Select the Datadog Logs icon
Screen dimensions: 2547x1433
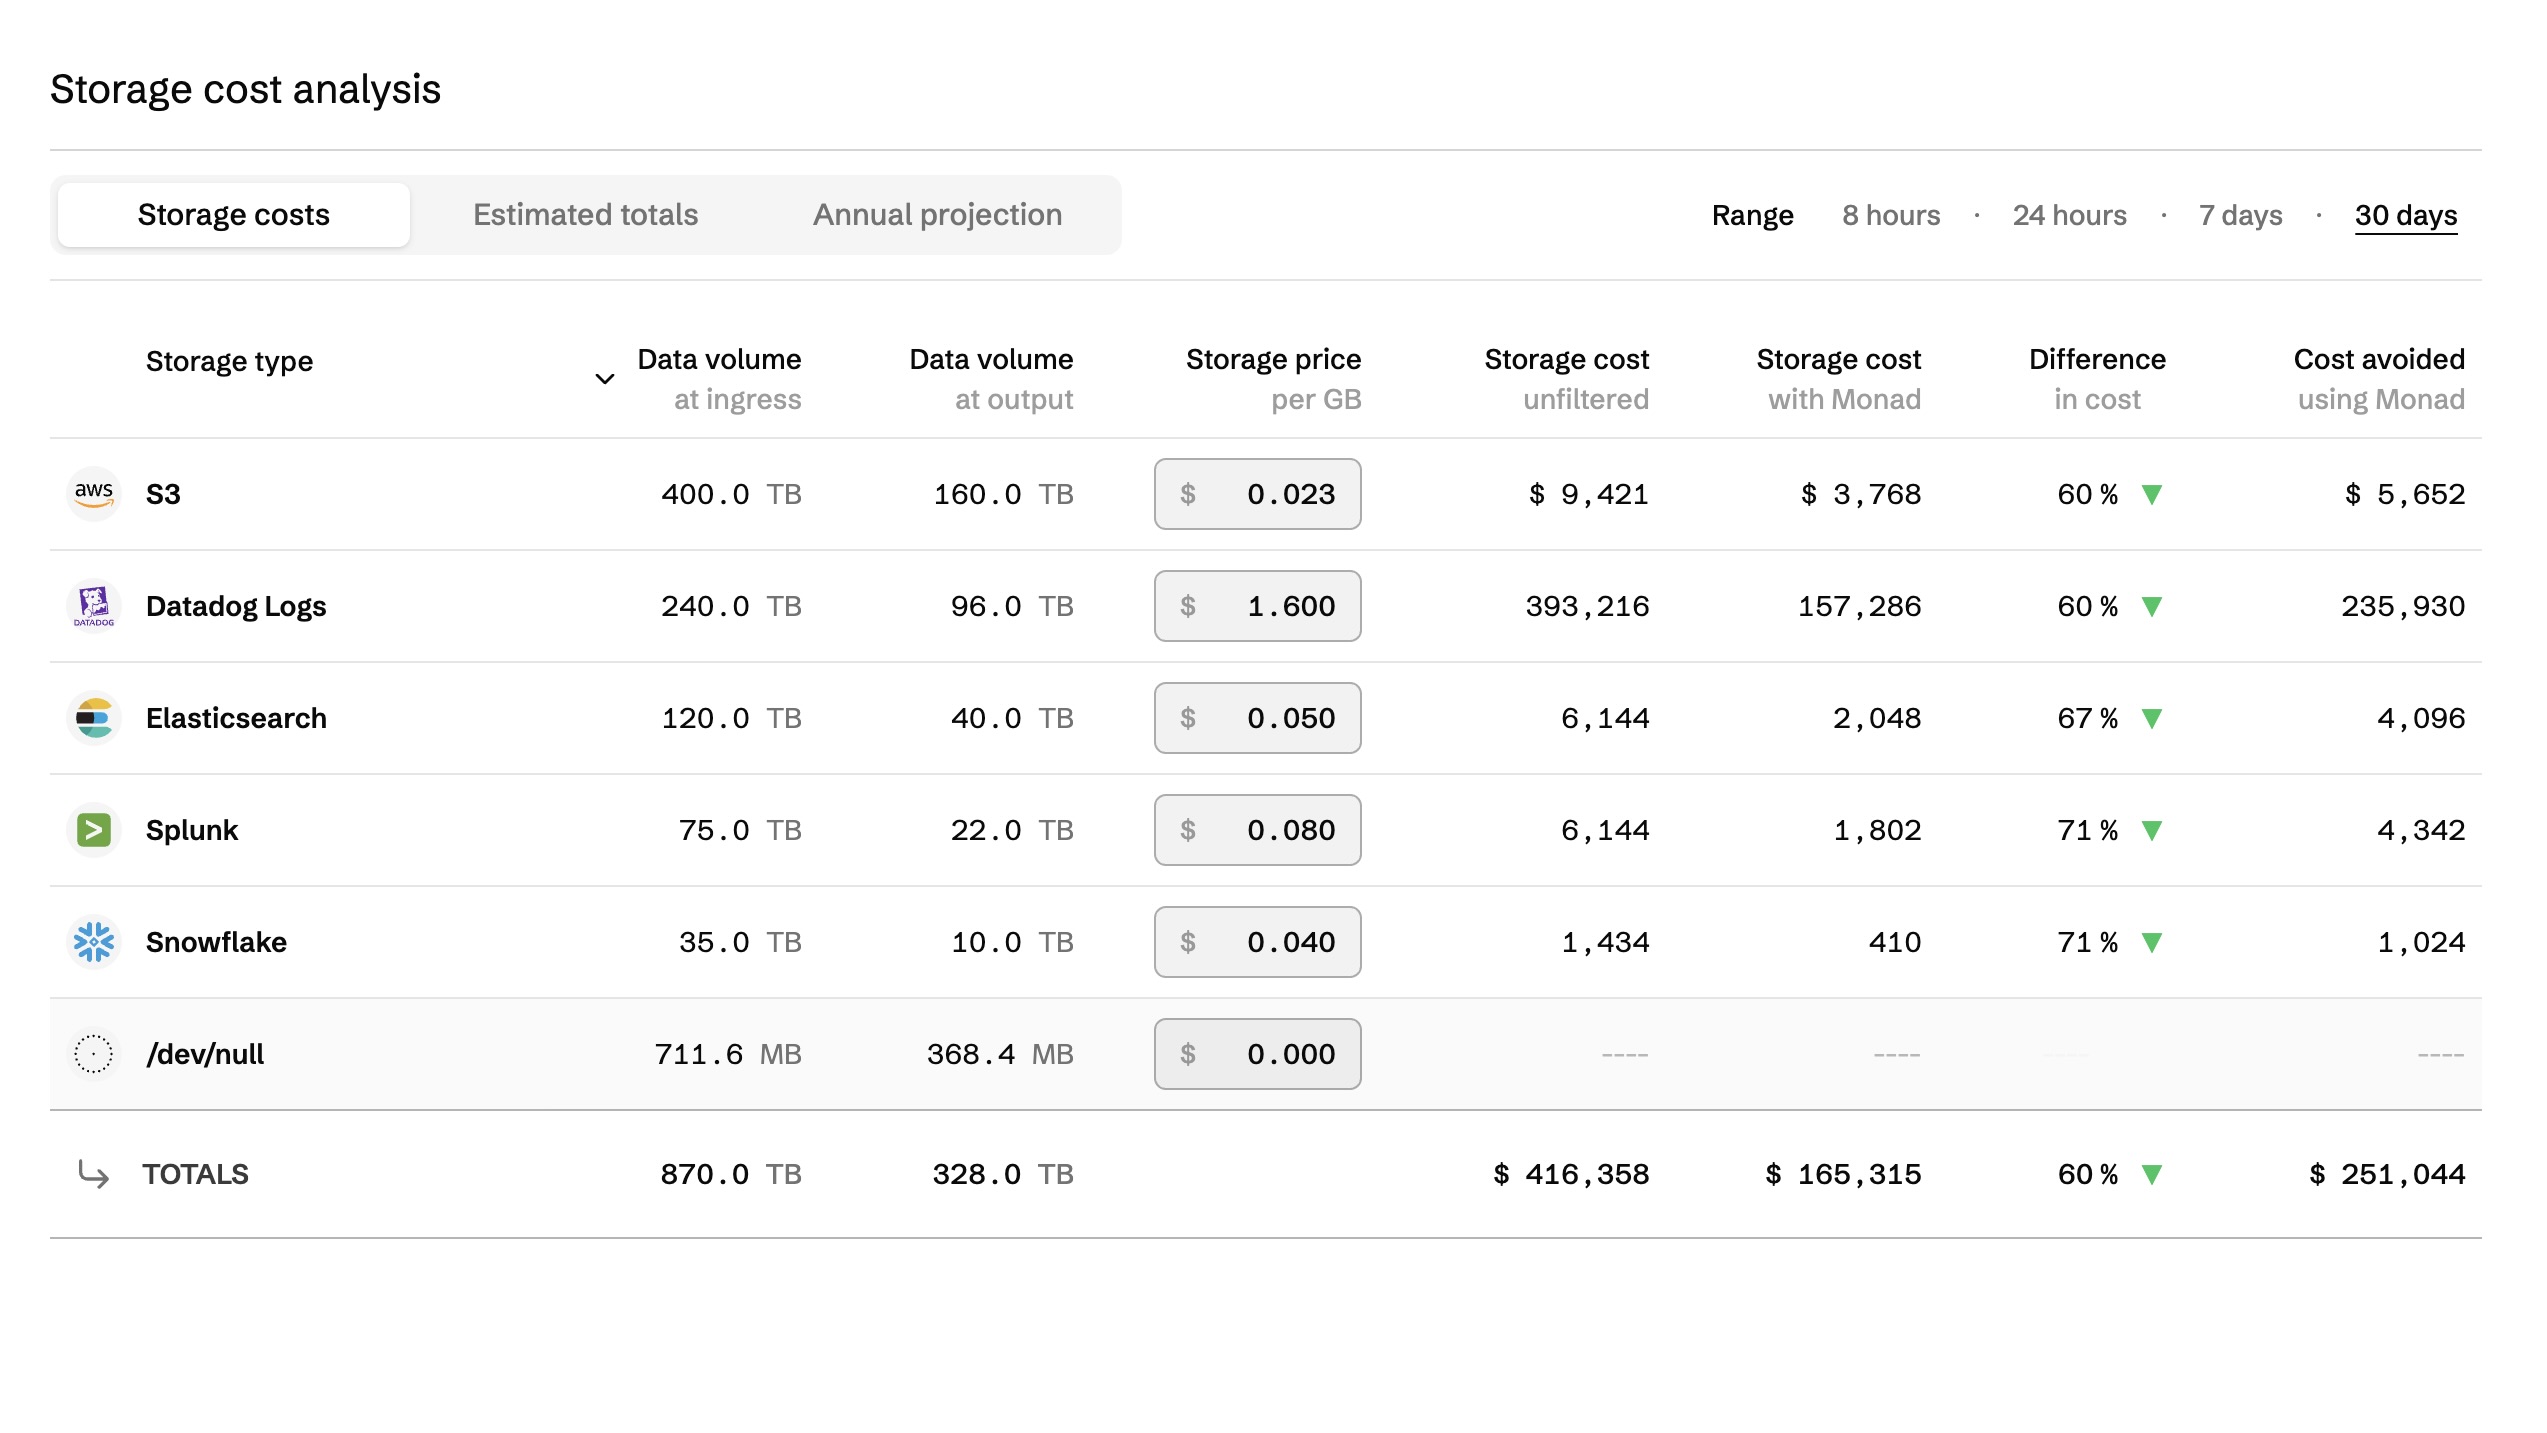coord(93,605)
